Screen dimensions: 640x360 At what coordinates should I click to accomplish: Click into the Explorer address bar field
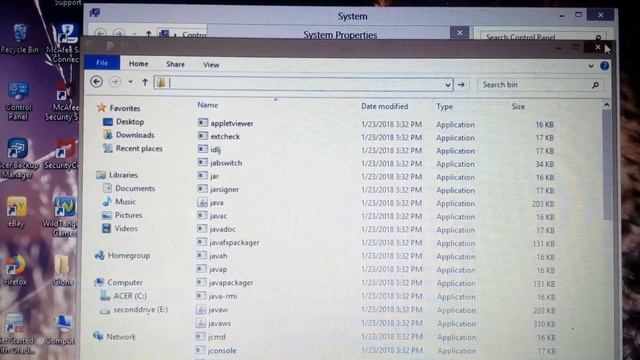[x=303, y=84]
